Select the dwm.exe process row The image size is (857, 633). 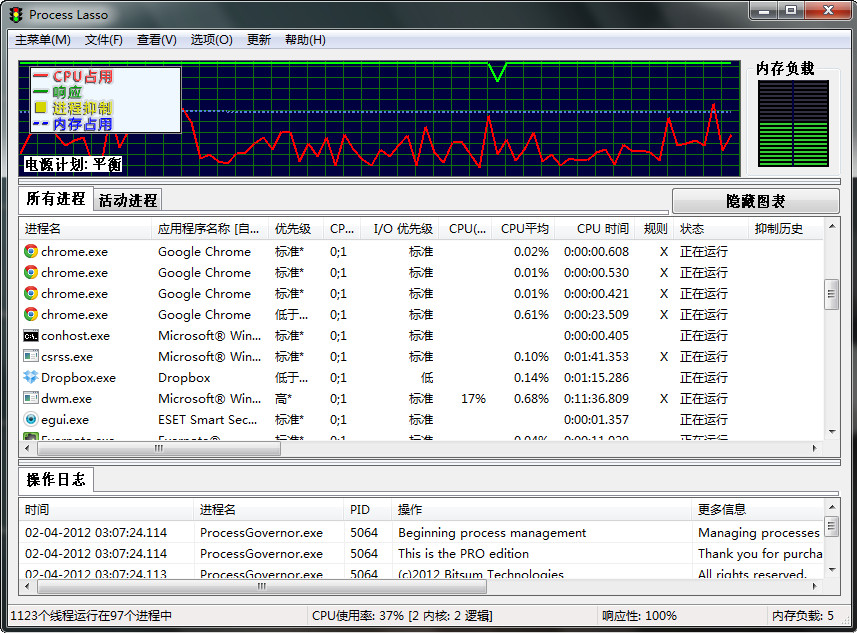pyautogui.click(x=421, y=398)
